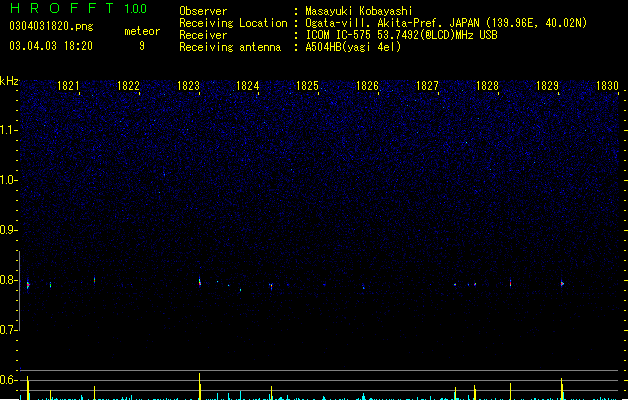
Task: Click the 0304031820.png filename
Action: (51, 26)
